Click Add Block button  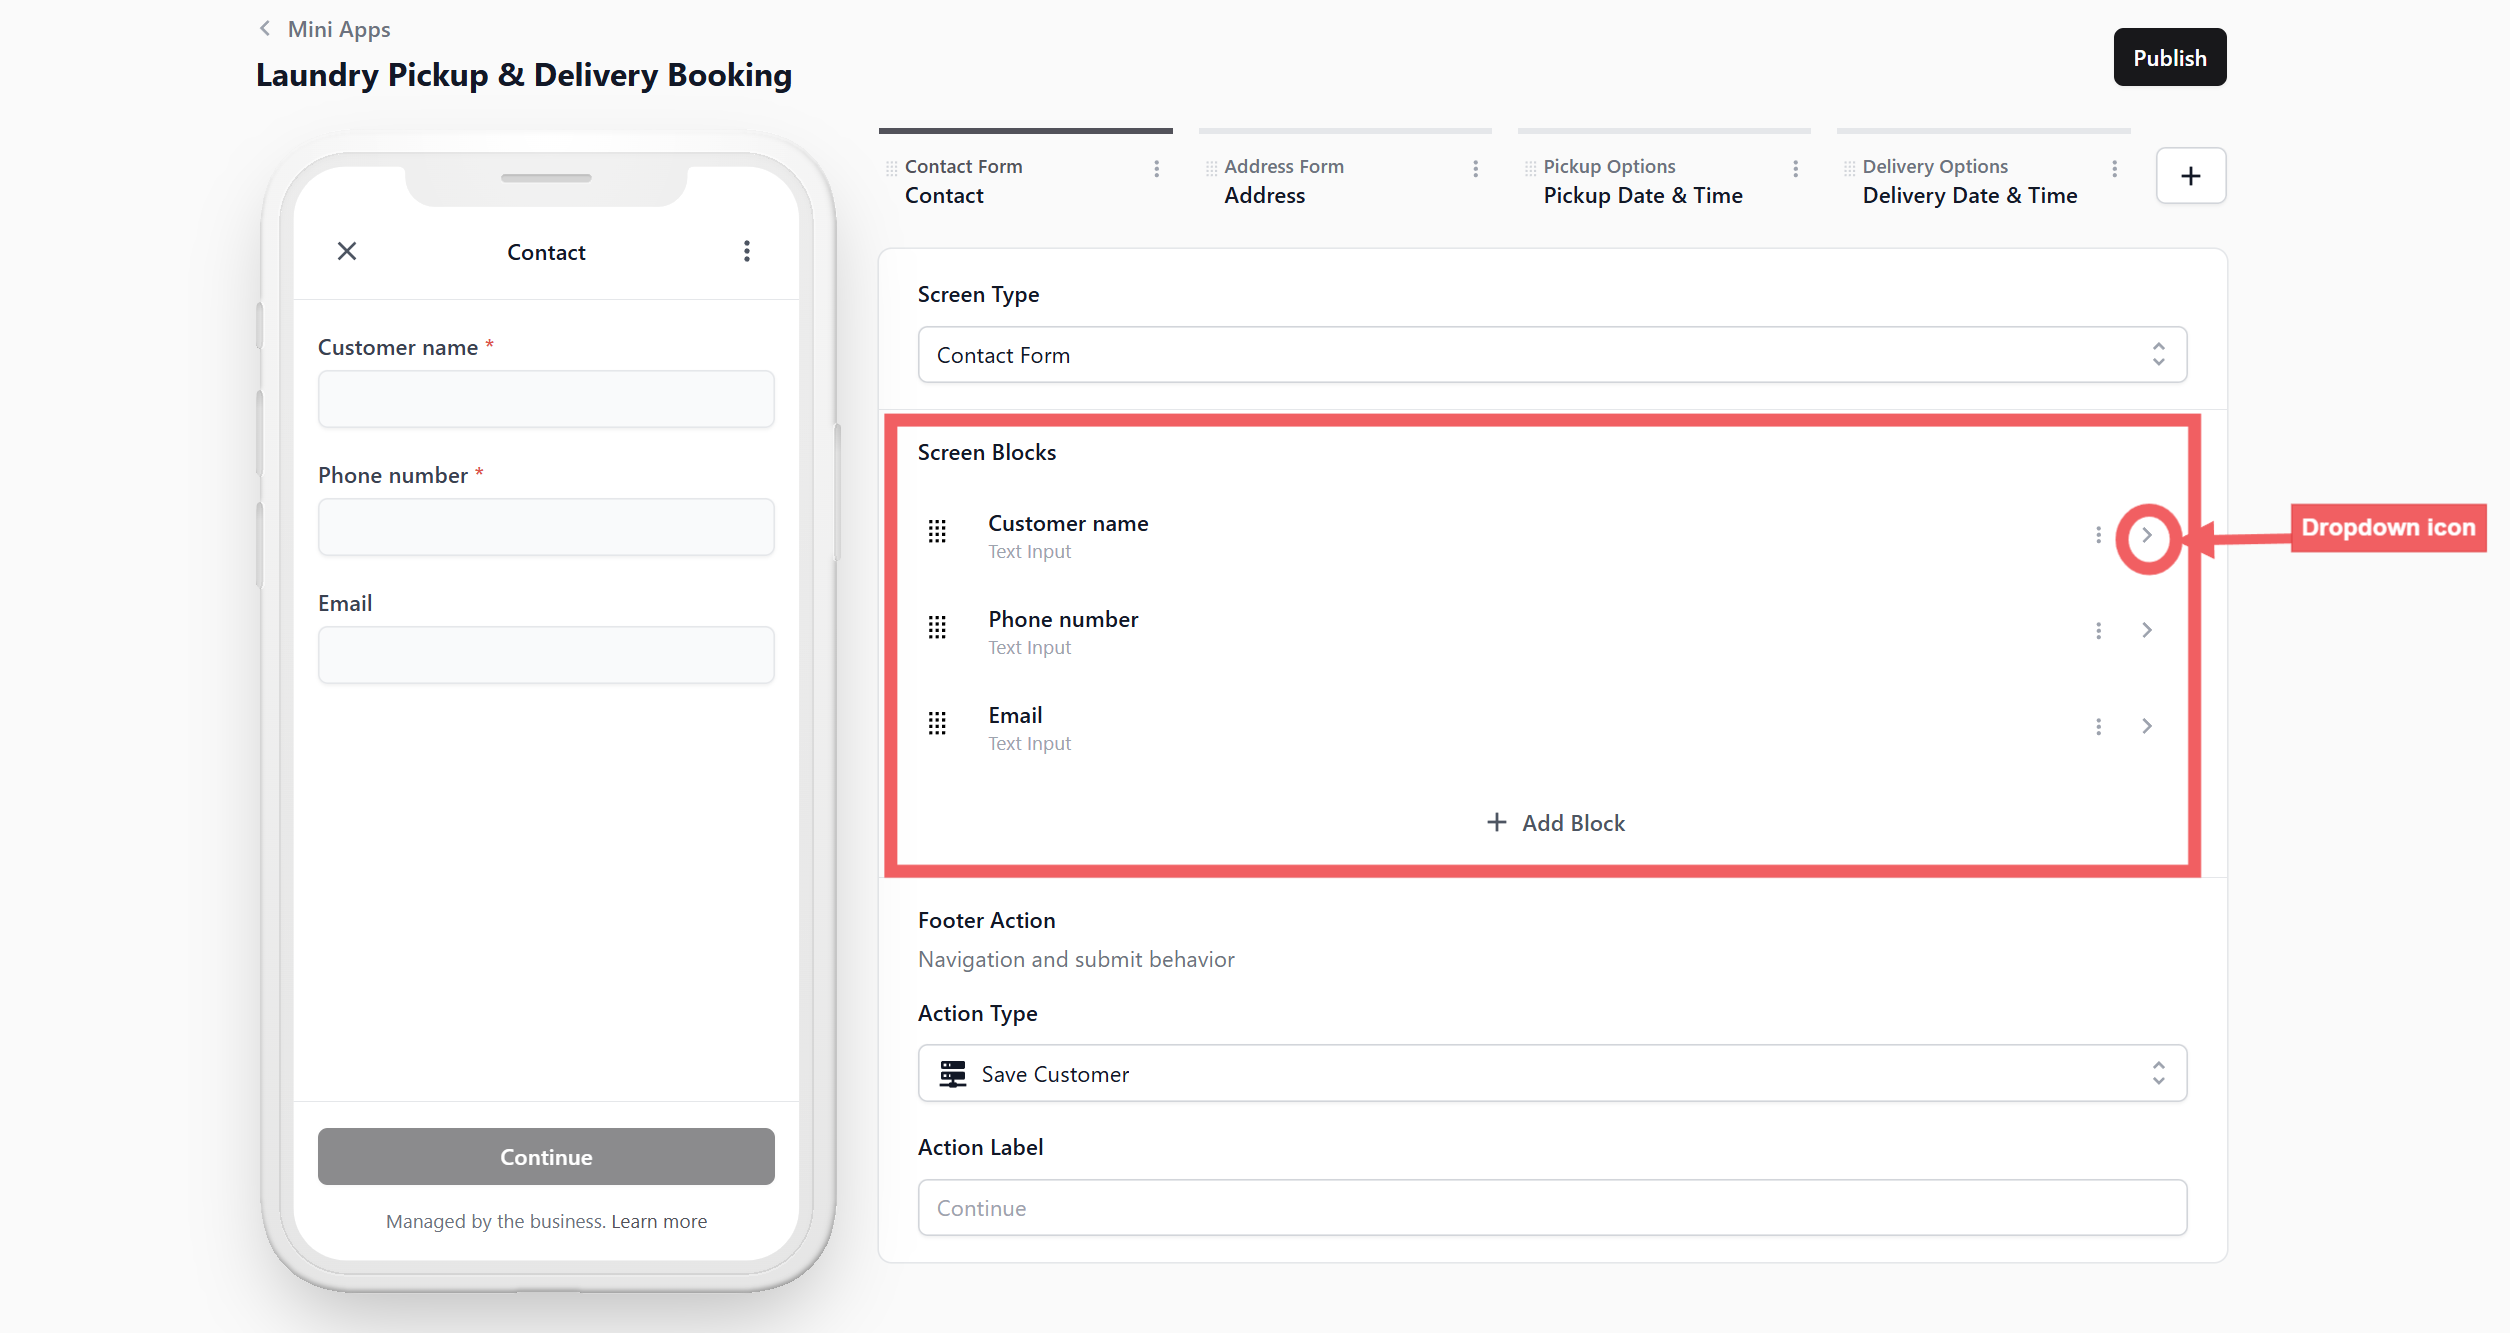click(1555, 823)
